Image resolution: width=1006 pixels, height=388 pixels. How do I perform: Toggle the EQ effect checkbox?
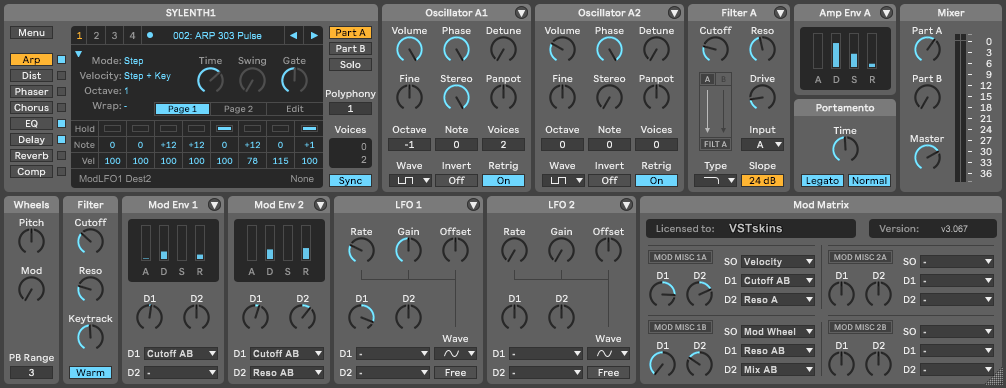tap(62, 124)
